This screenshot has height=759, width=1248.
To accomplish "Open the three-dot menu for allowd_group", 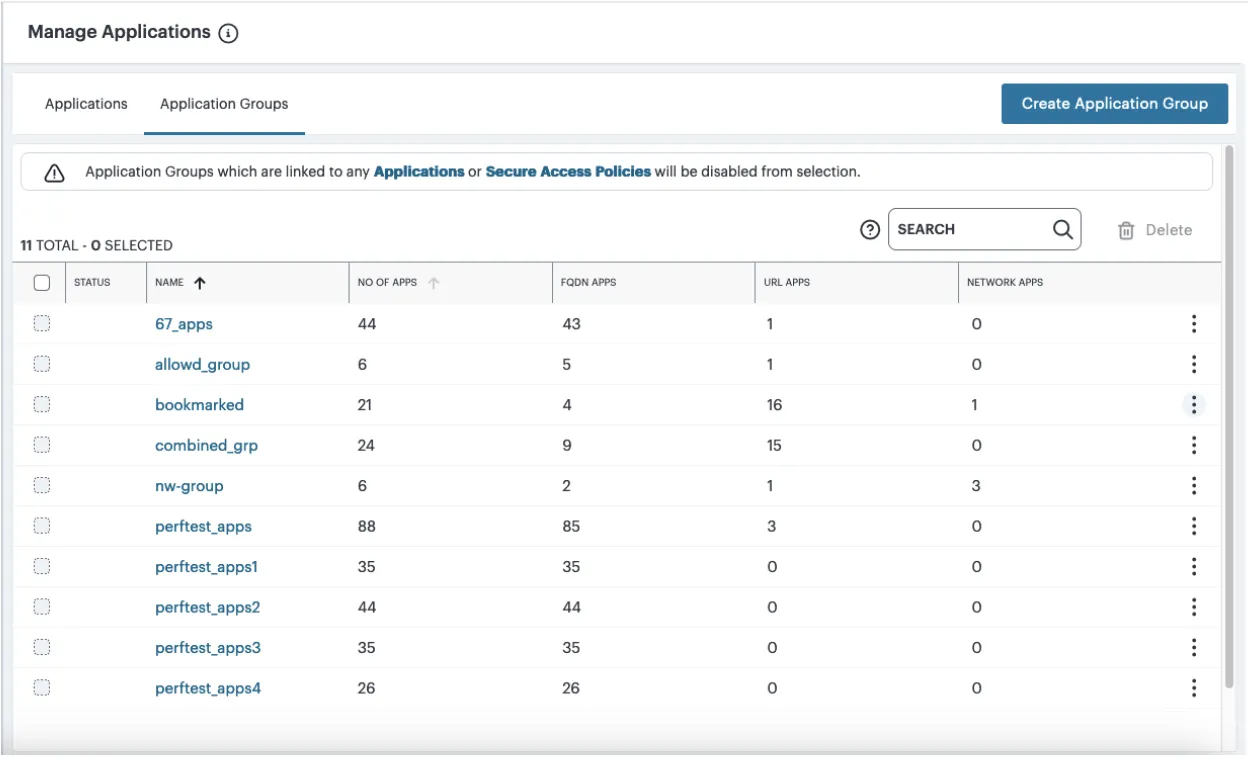I will click(x=1194, y=364).
